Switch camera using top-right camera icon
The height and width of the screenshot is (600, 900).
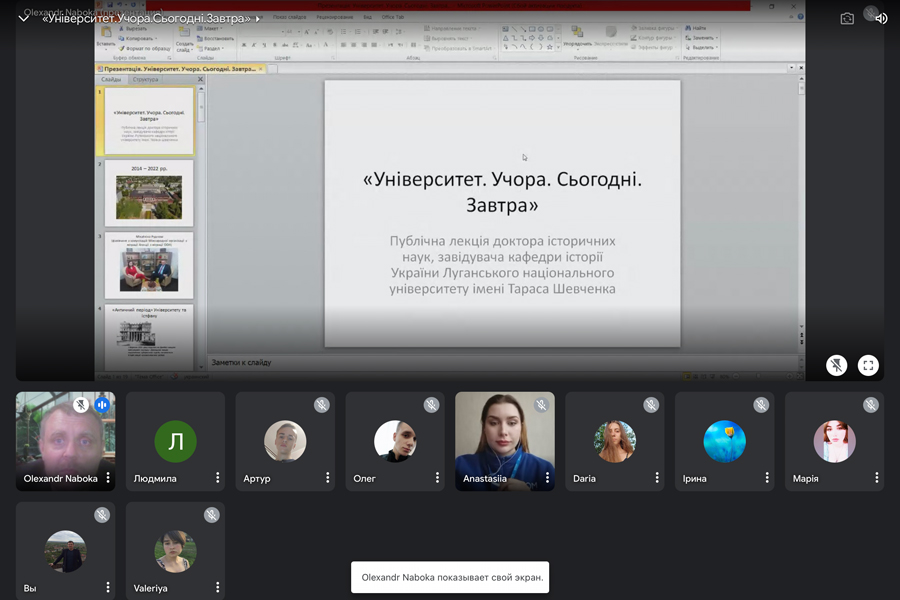[x=847, y=18]
